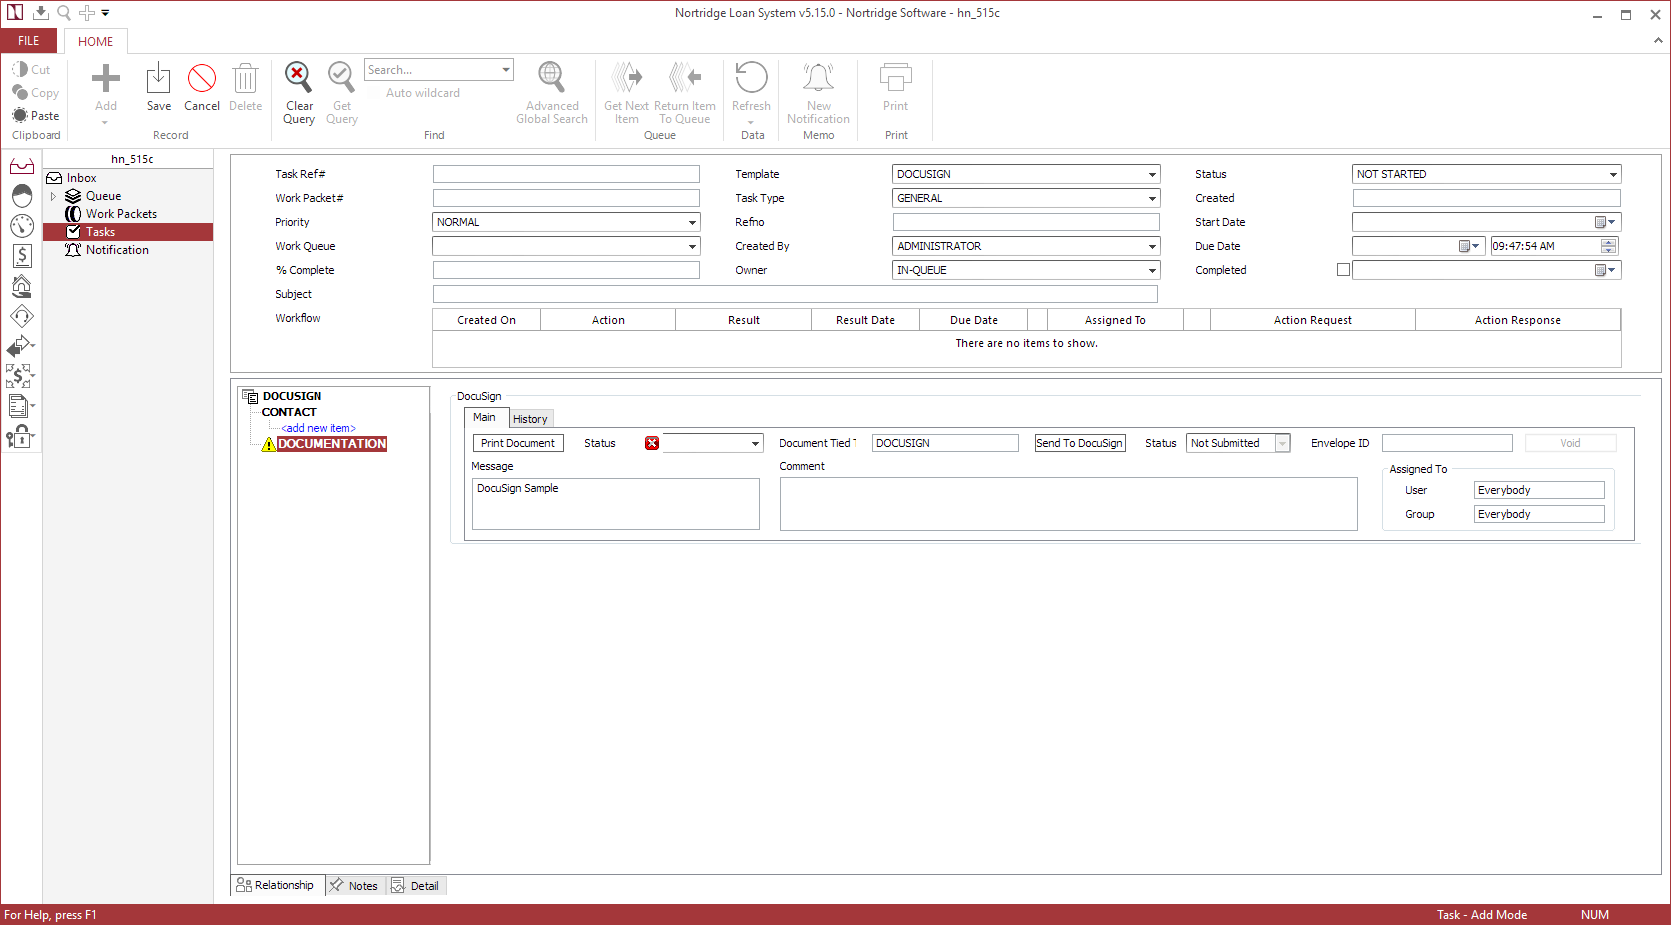The image size is (1671, 925).
Task: Click the Delete record icon
Action: point(245,79)
